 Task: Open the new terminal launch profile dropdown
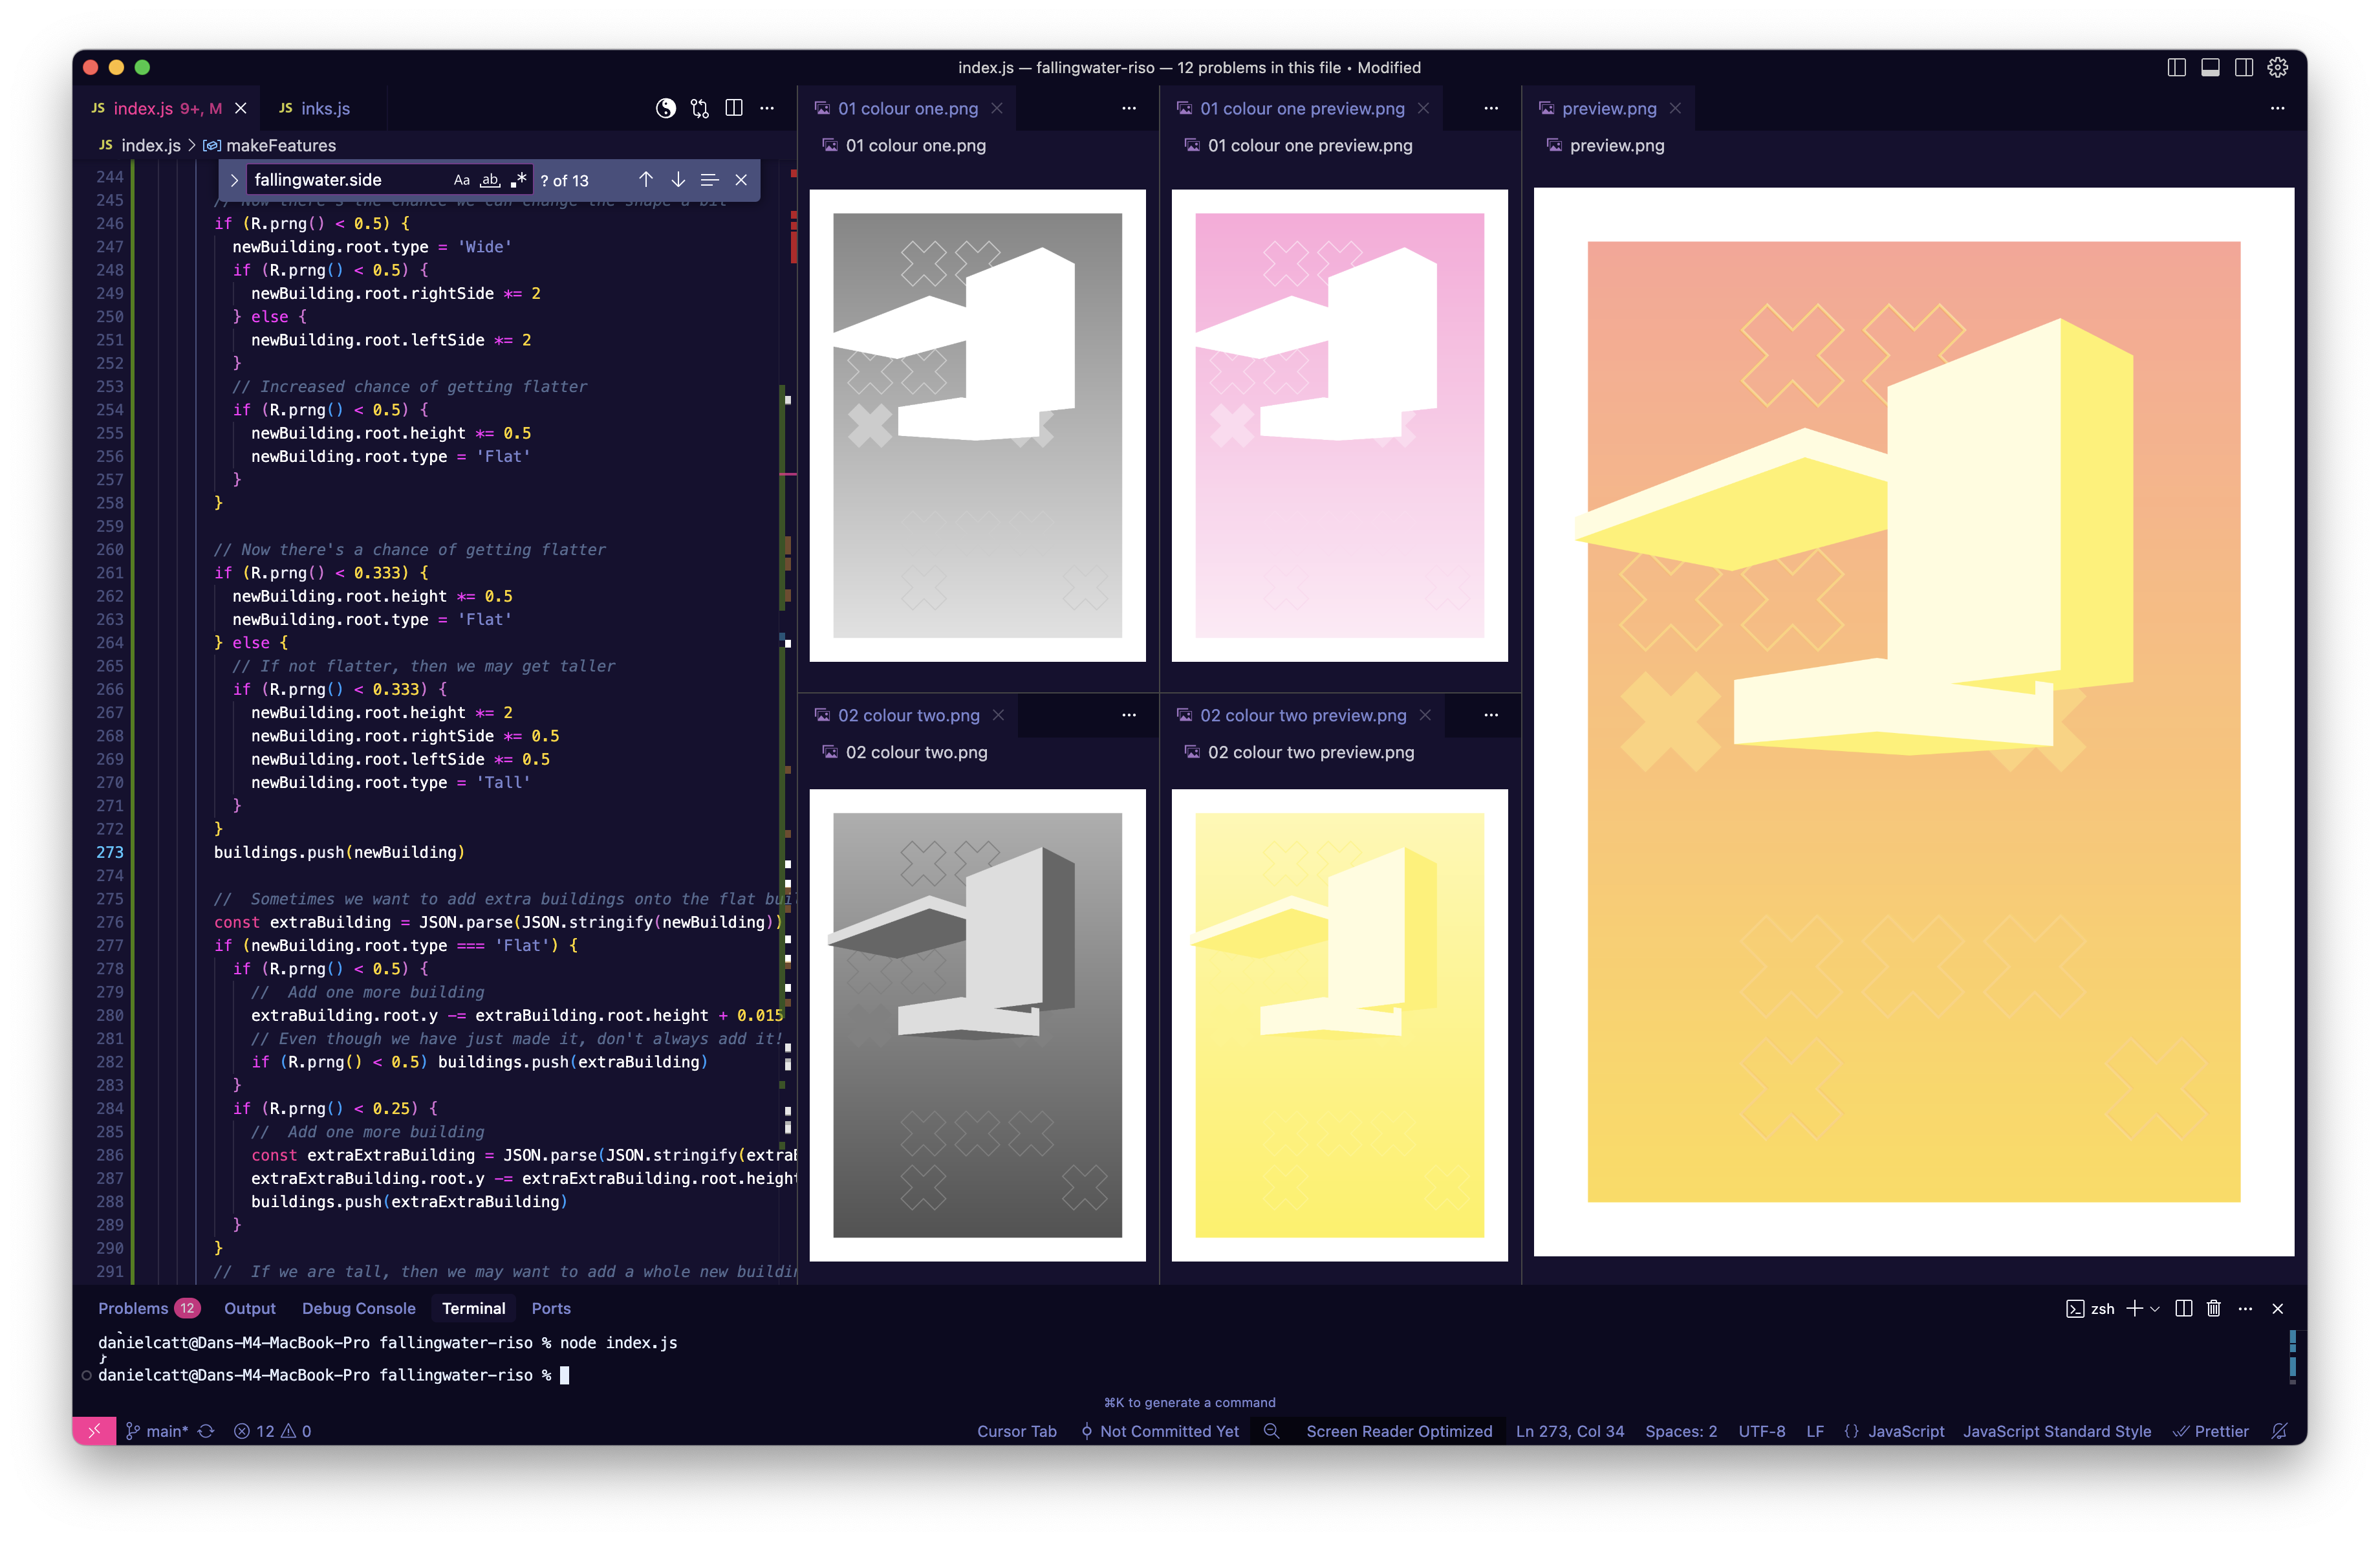2155,1308
